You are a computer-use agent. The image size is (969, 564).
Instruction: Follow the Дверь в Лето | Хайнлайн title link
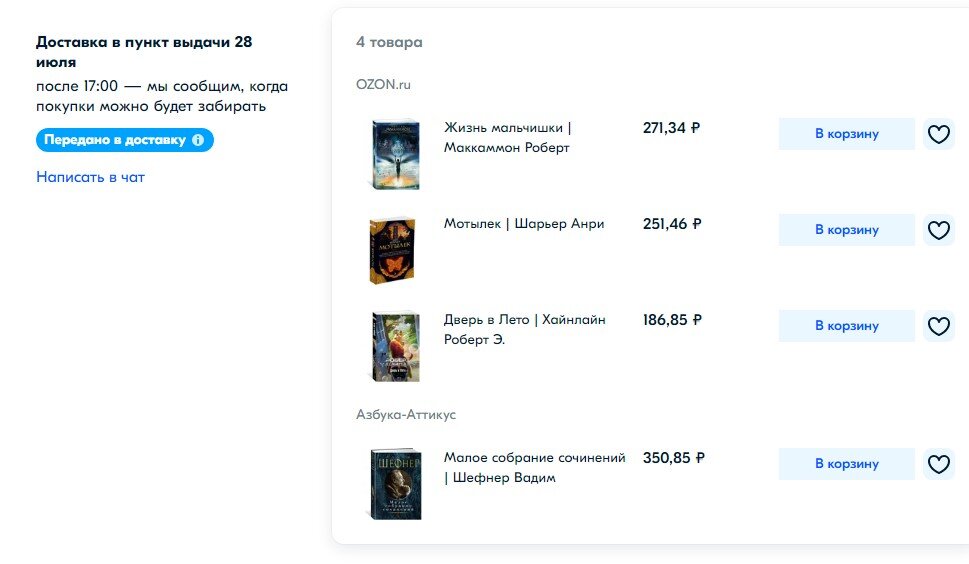pos(525,329)
